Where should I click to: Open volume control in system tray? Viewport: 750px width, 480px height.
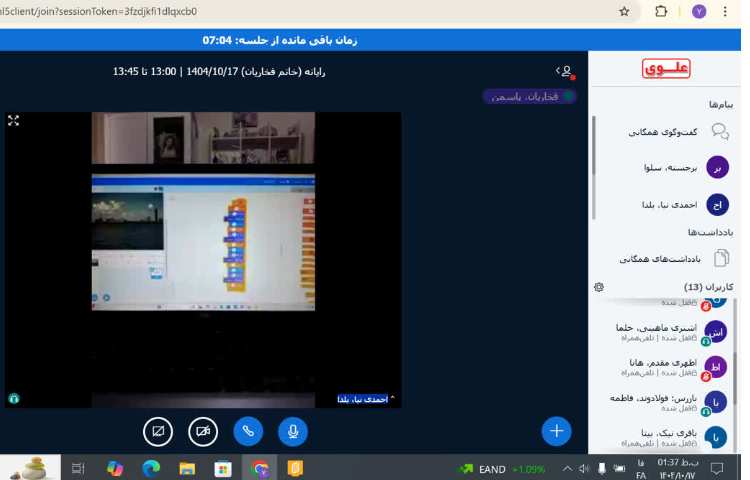coord(584,469)
